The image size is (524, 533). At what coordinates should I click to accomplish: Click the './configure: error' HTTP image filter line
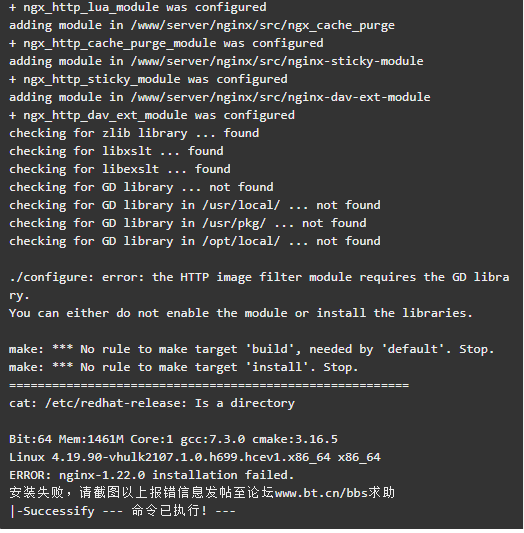pos(259,286)
